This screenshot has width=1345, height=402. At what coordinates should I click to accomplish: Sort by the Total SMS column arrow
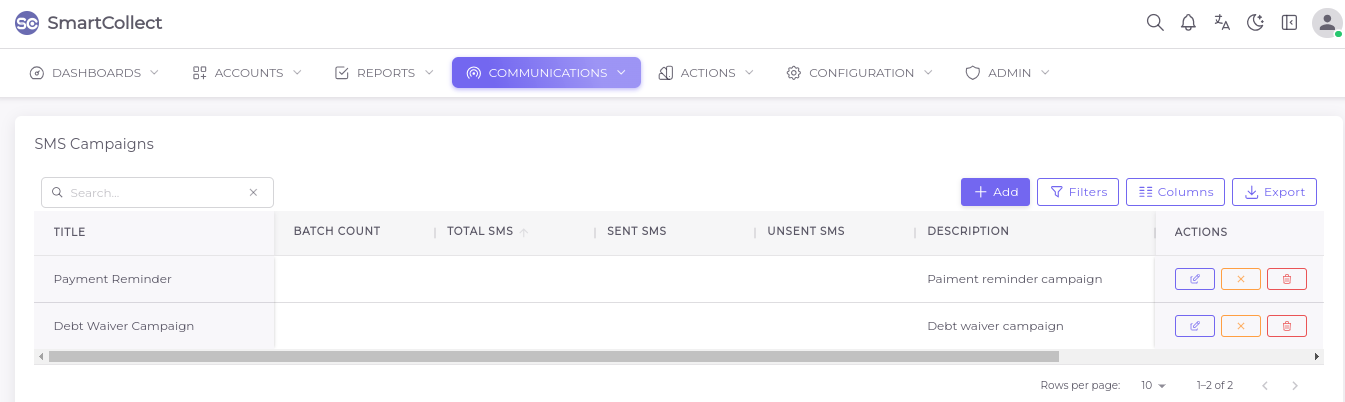tap(524, 232)
